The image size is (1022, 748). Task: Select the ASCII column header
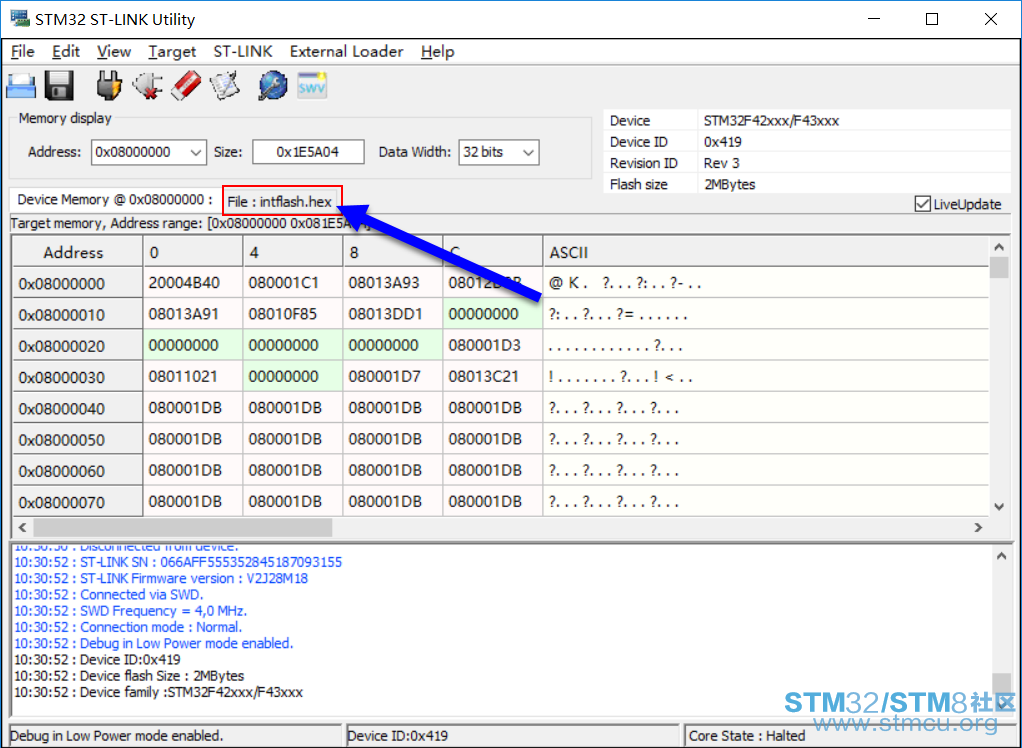click(x=765, y=252)
